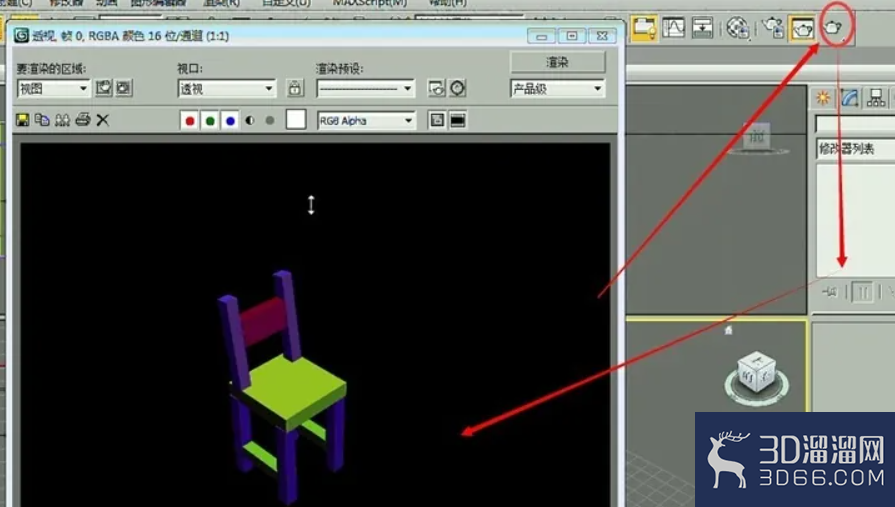This screenshot has height=507, width=895.
Task: Open the 视口 dropdown showing 透视
Action: (x=227, y=88)
